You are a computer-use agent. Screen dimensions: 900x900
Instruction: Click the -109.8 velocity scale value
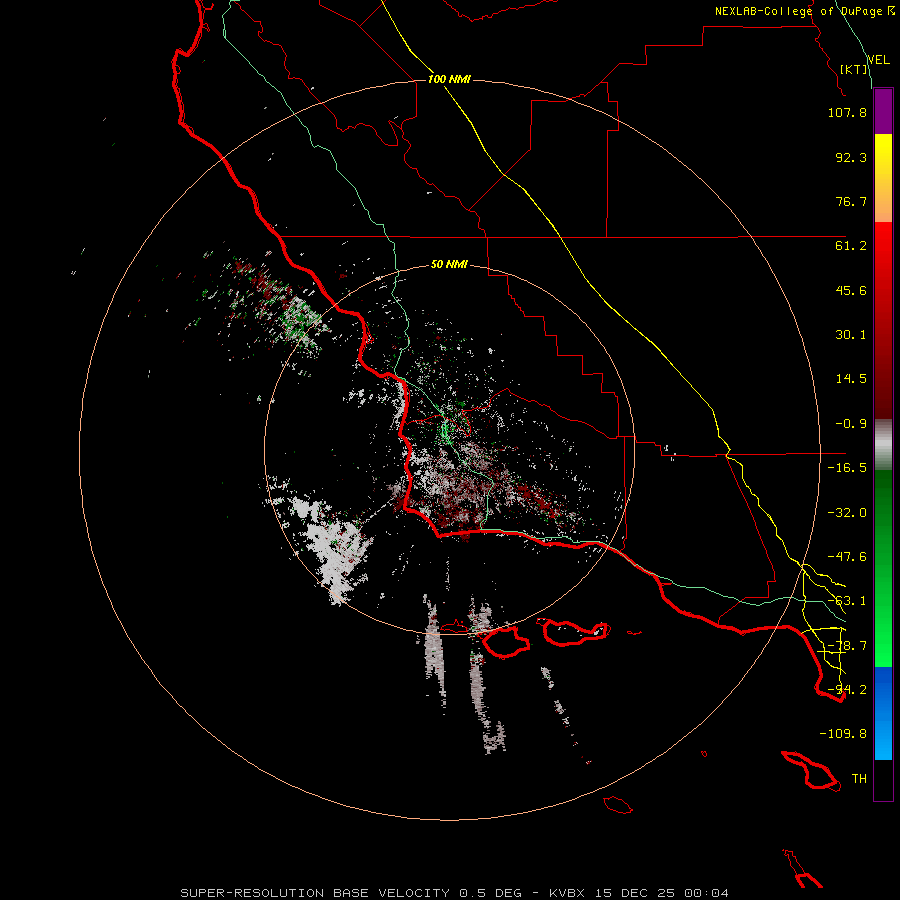pyautogui.click(x=843, y=734)
